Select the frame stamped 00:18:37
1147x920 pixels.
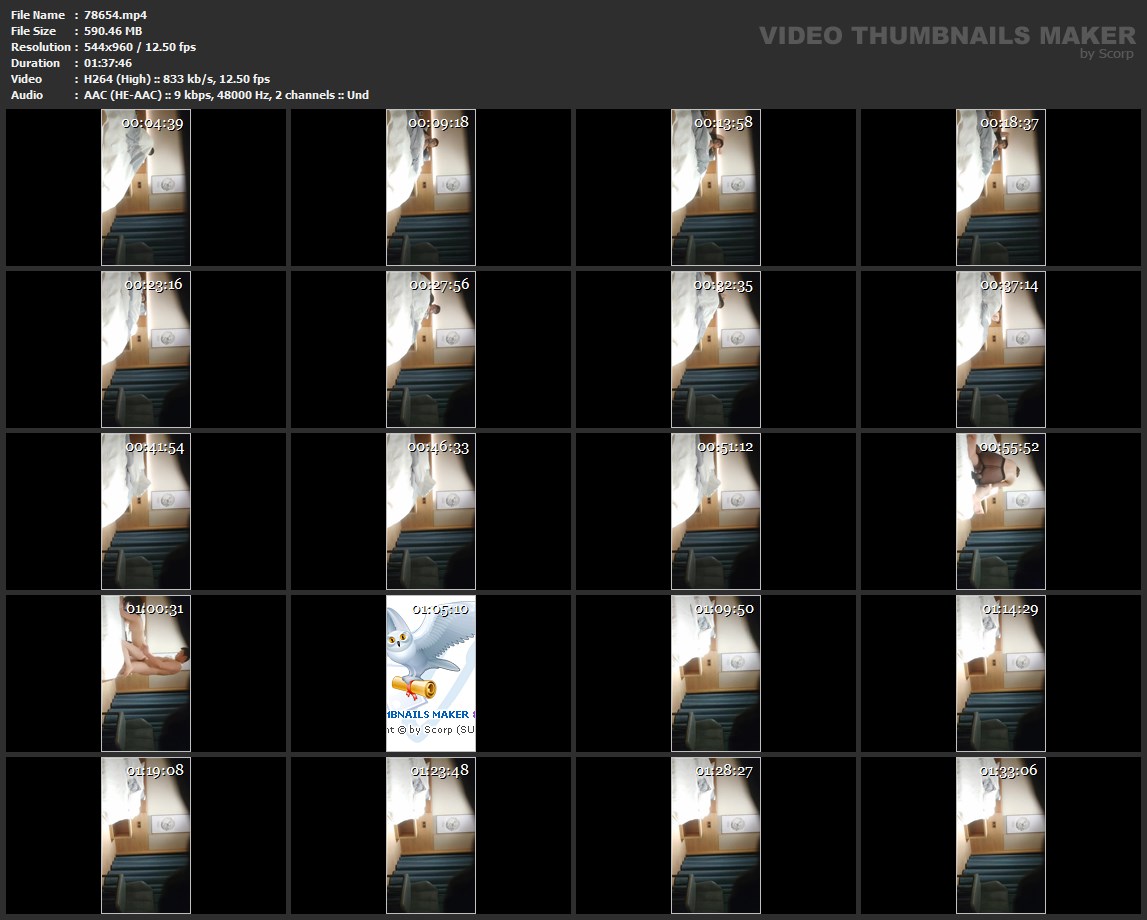(x=1001, y=187)
